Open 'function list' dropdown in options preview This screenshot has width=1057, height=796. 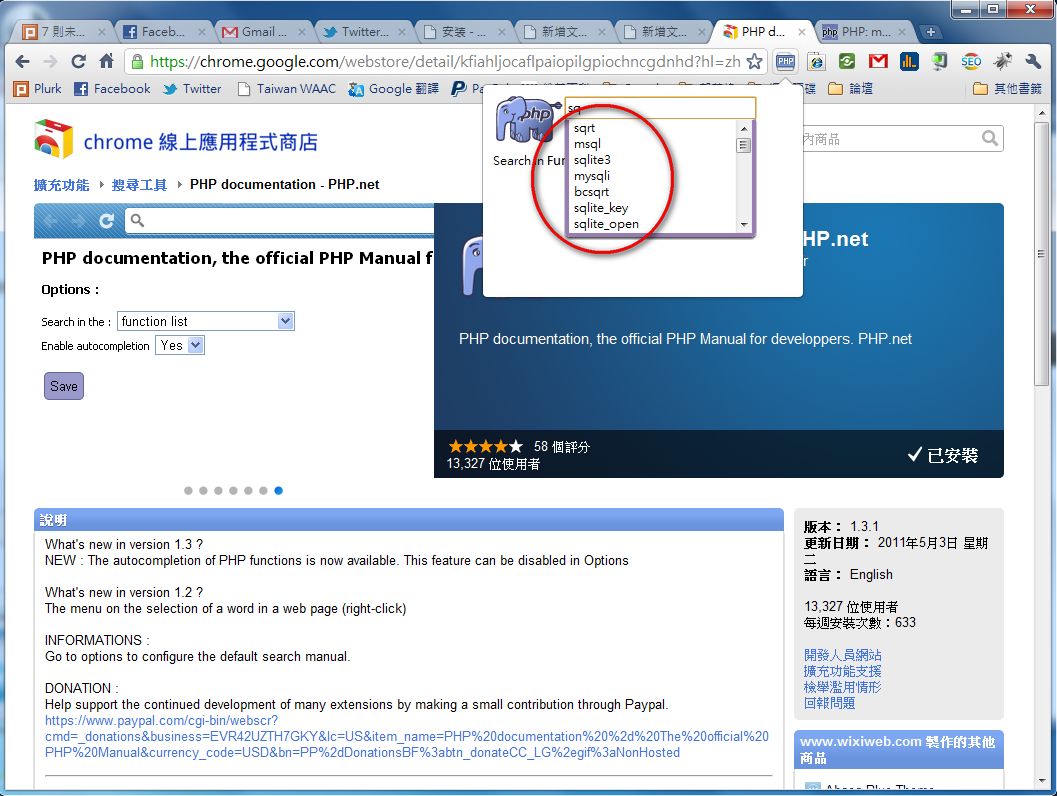[206, 322]
